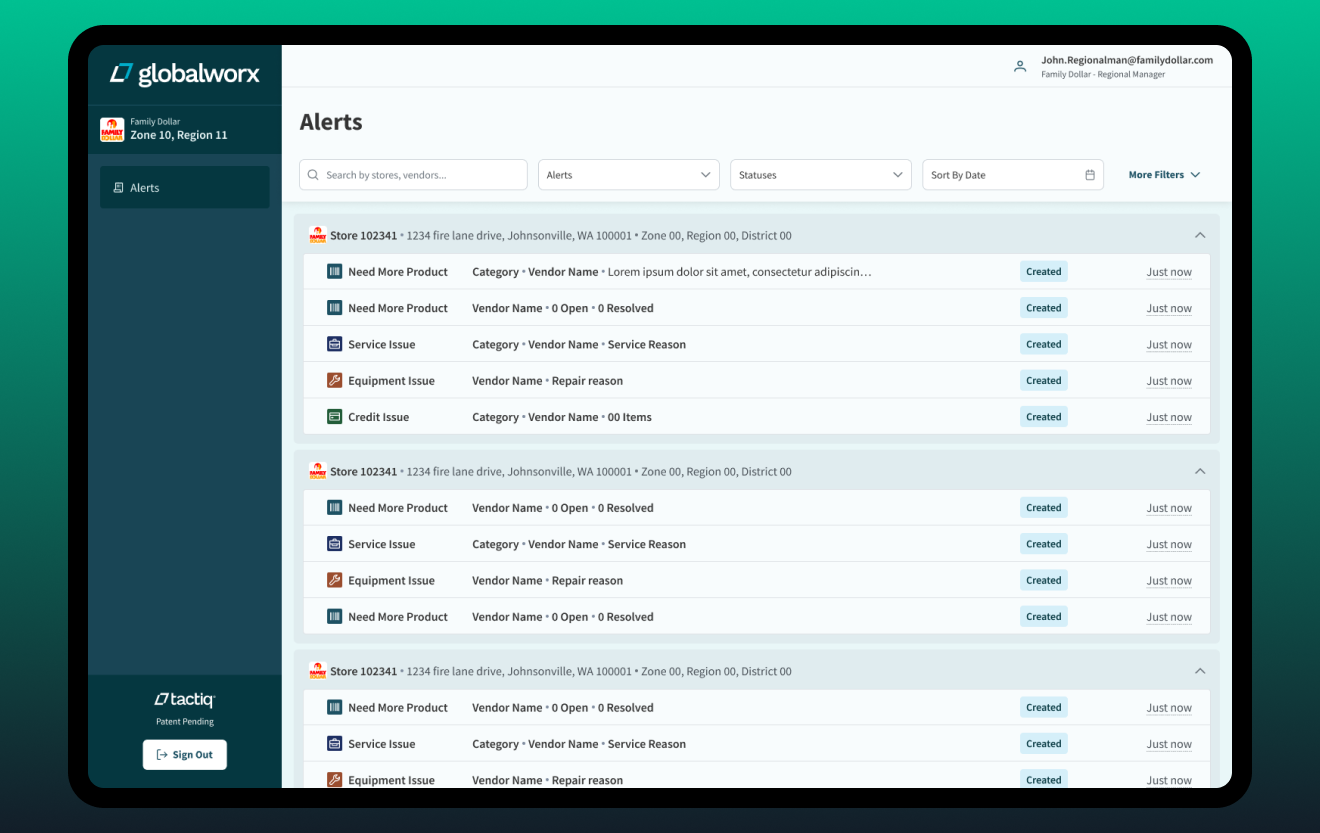Screen dimensions: 1320x833
Task: Click the second store's Family Dollar logo
Action: 317,471
